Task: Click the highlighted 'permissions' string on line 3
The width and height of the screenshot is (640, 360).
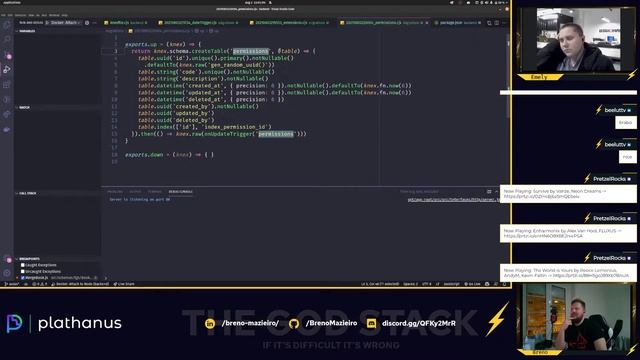Action: [x=251, y=51]
